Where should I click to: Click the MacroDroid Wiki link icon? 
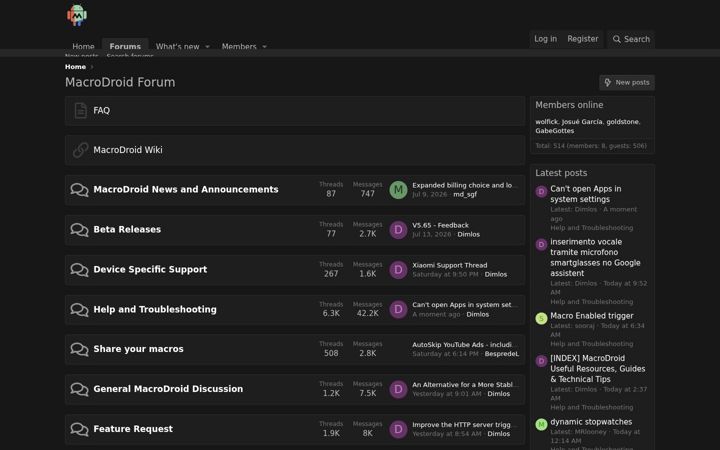[x=80, y=150]
